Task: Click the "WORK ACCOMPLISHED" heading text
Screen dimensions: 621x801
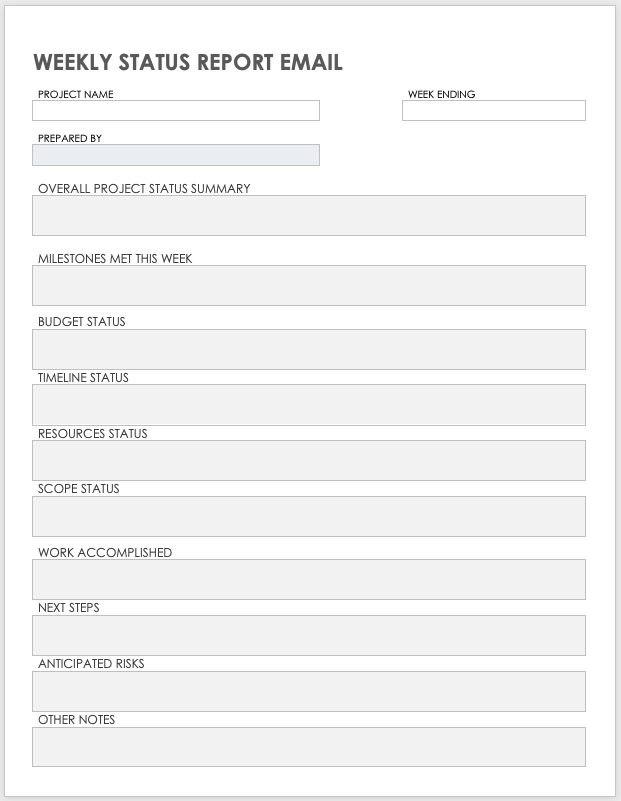Action: tap(105, 552)
